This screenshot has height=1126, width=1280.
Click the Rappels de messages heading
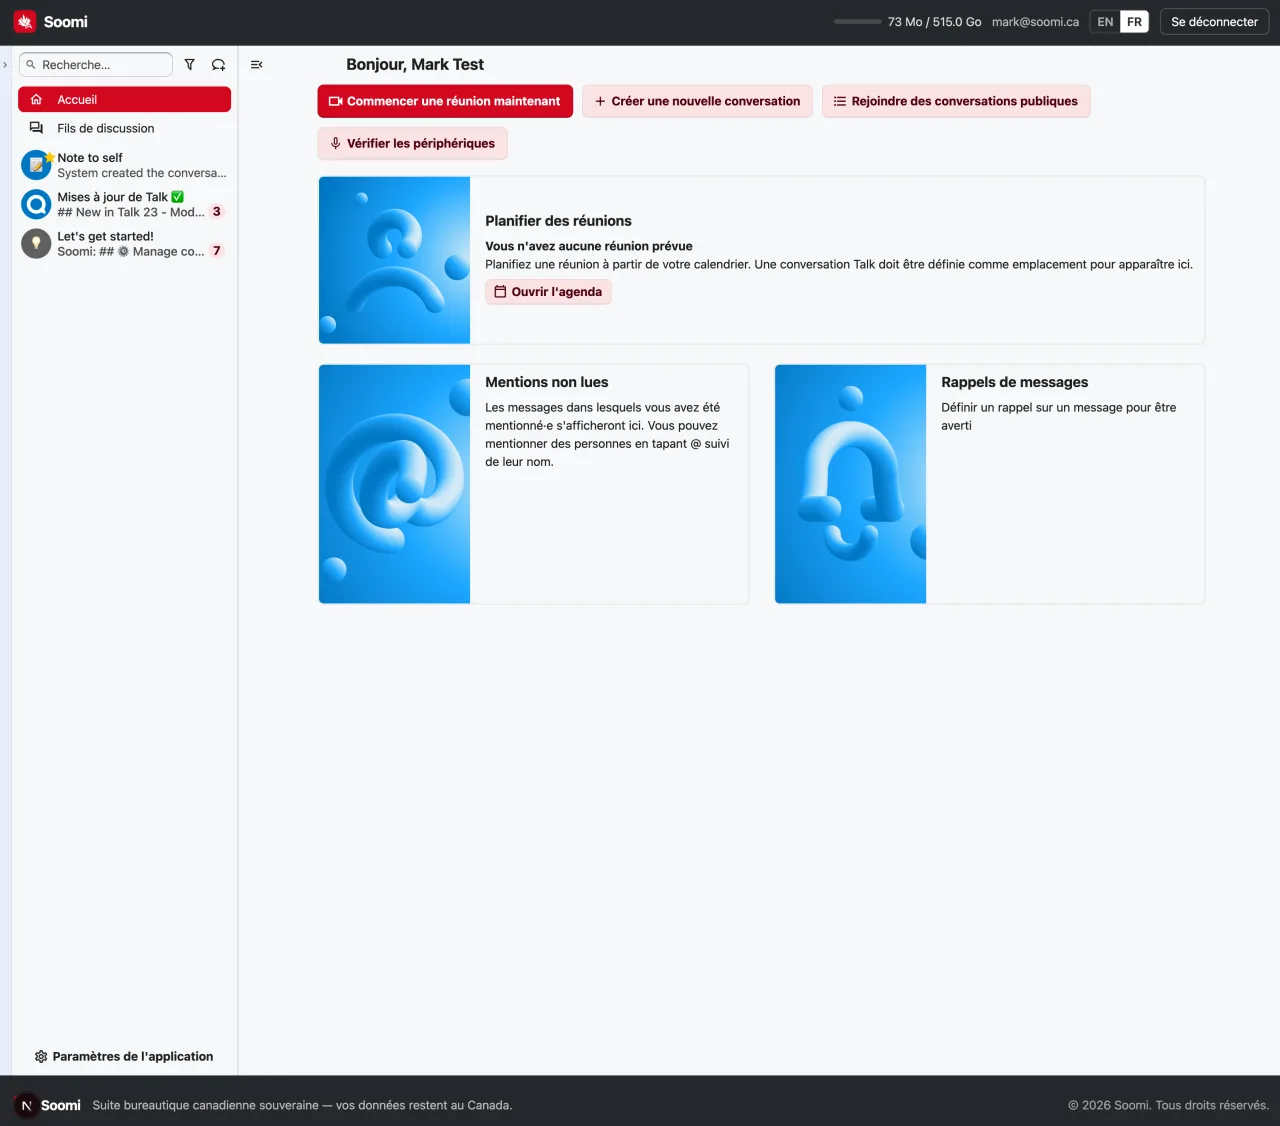1014,382
